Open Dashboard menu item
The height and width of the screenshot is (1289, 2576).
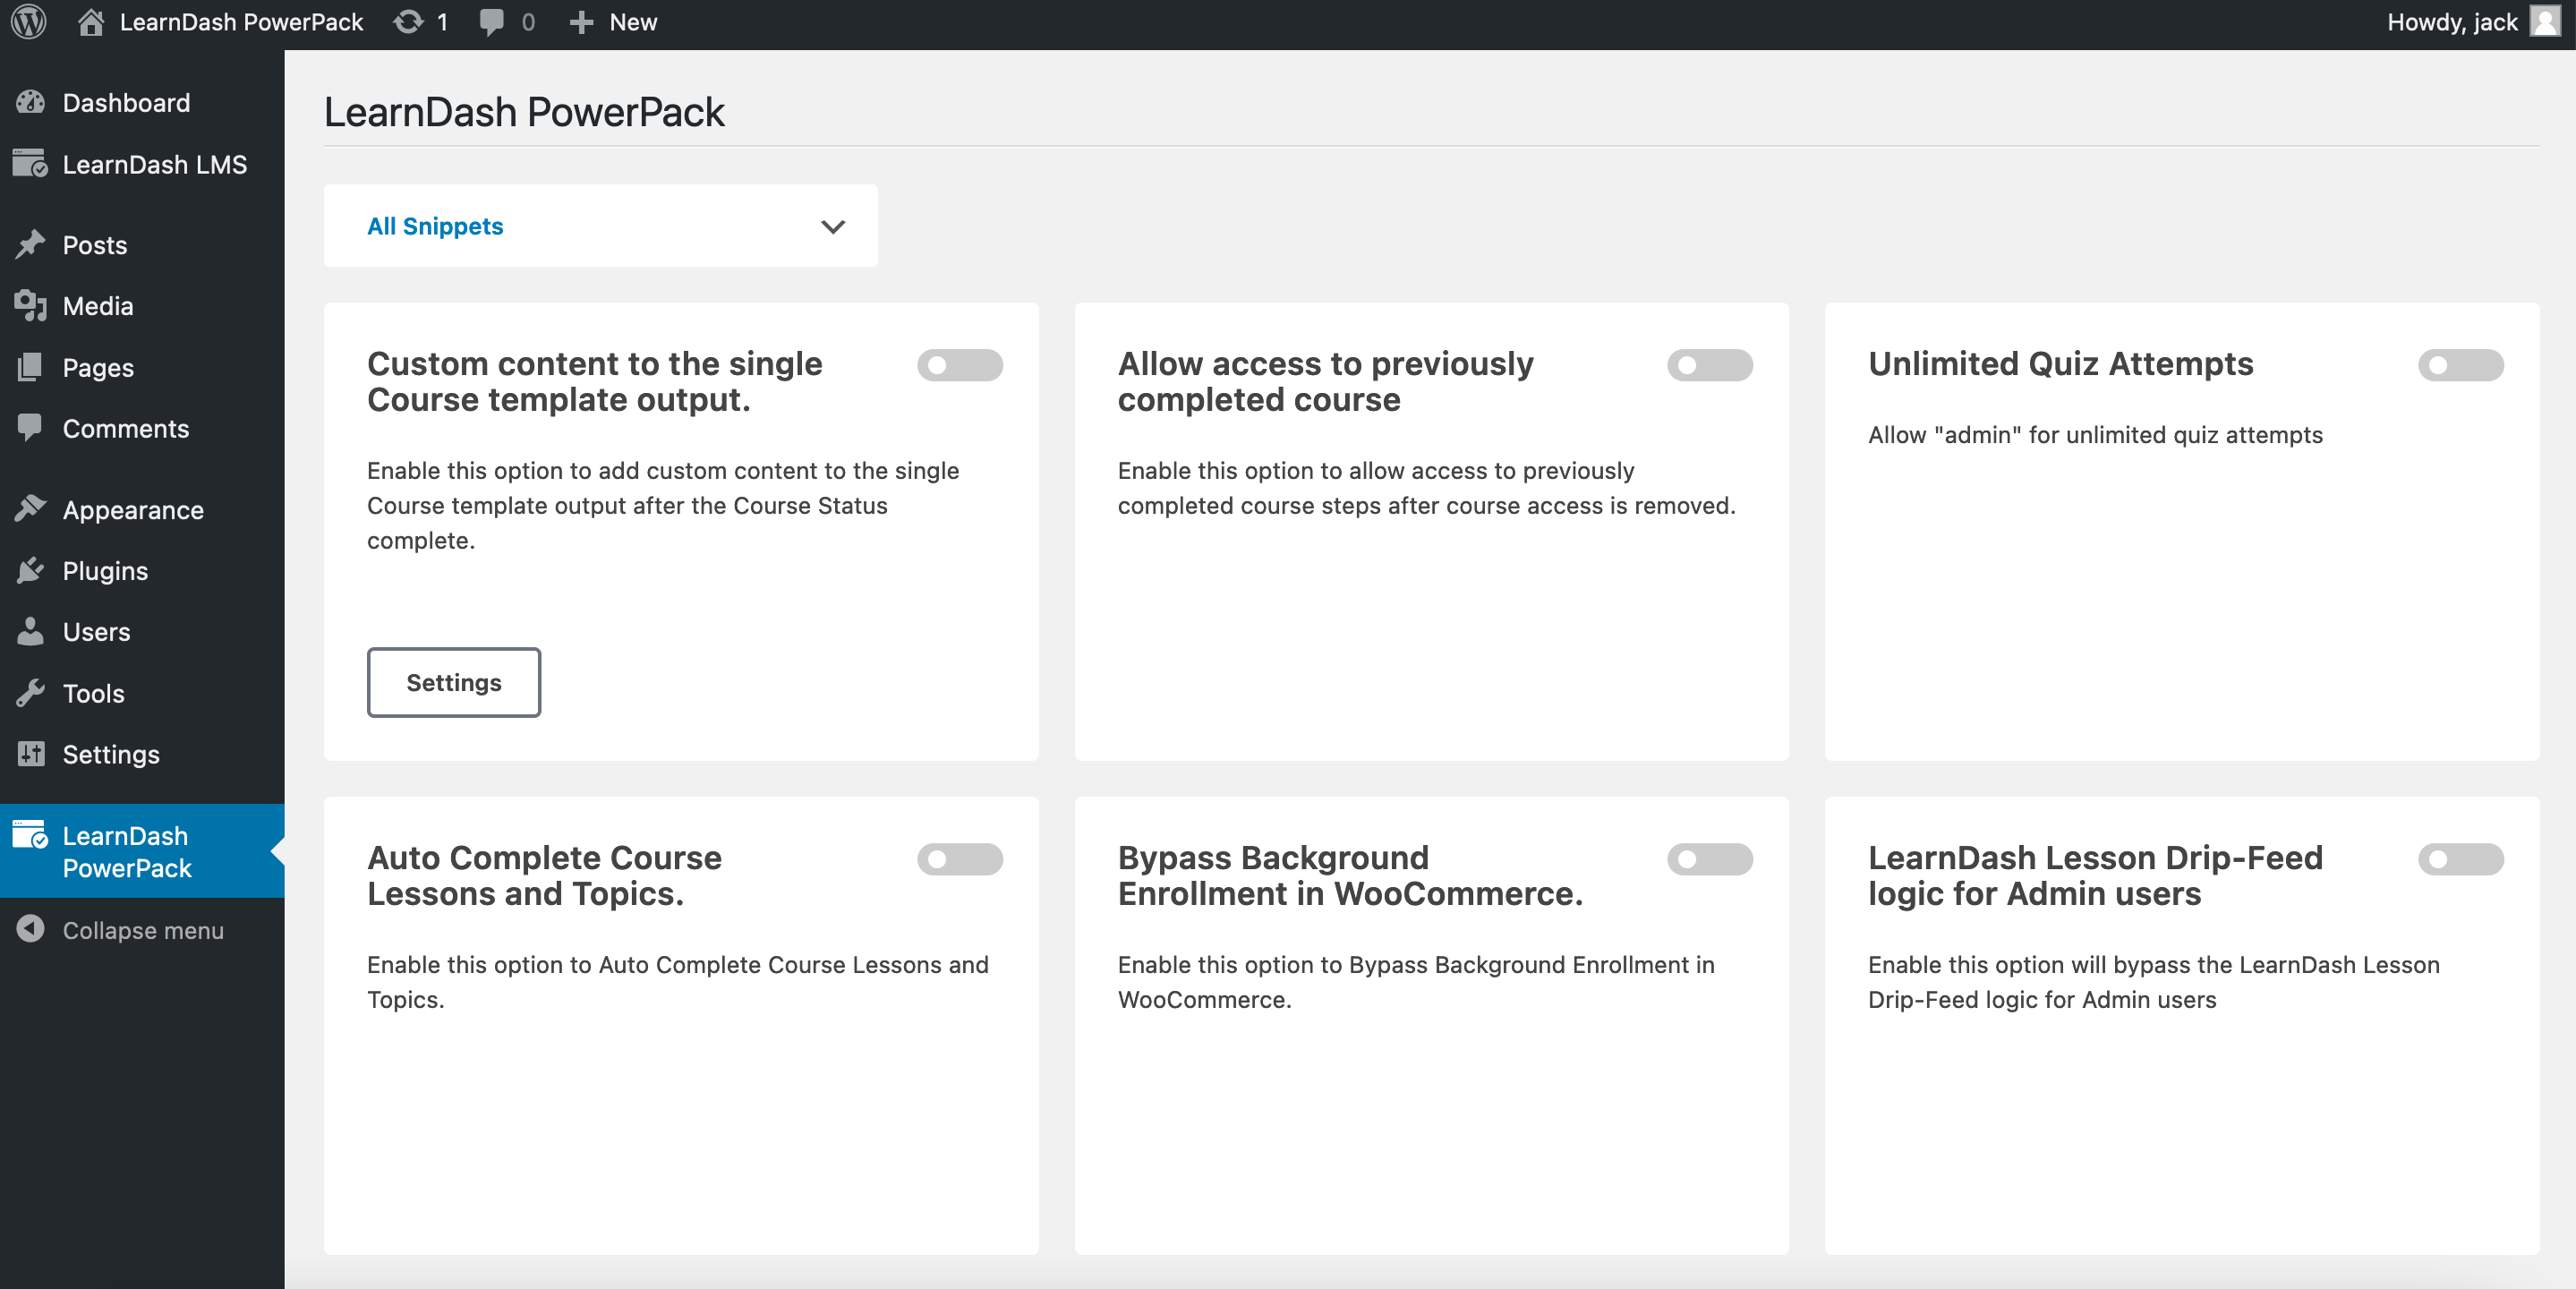(x=142, y=102)
